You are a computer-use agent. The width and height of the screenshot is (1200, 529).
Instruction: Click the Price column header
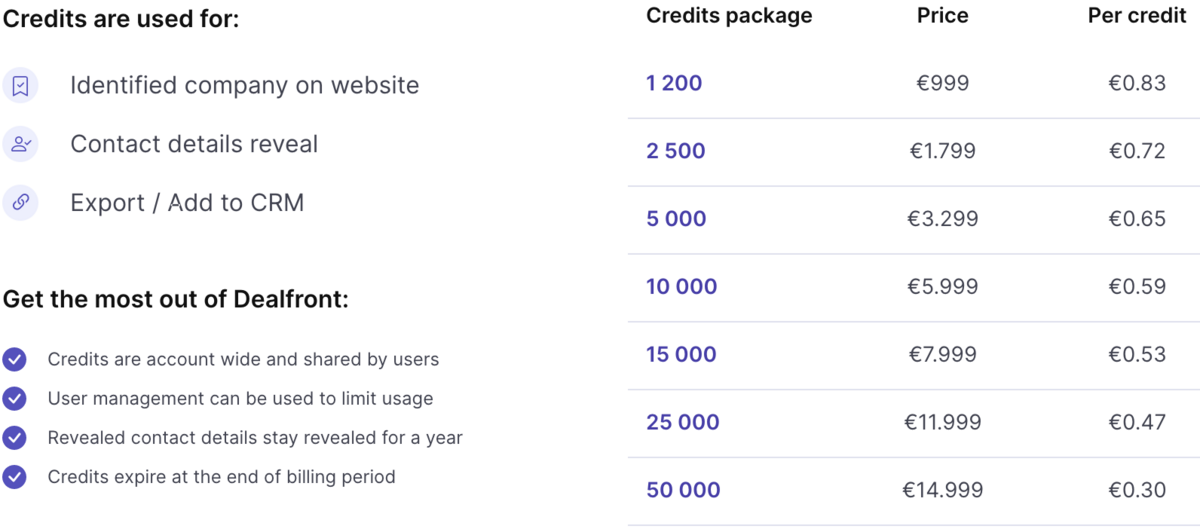942,15
